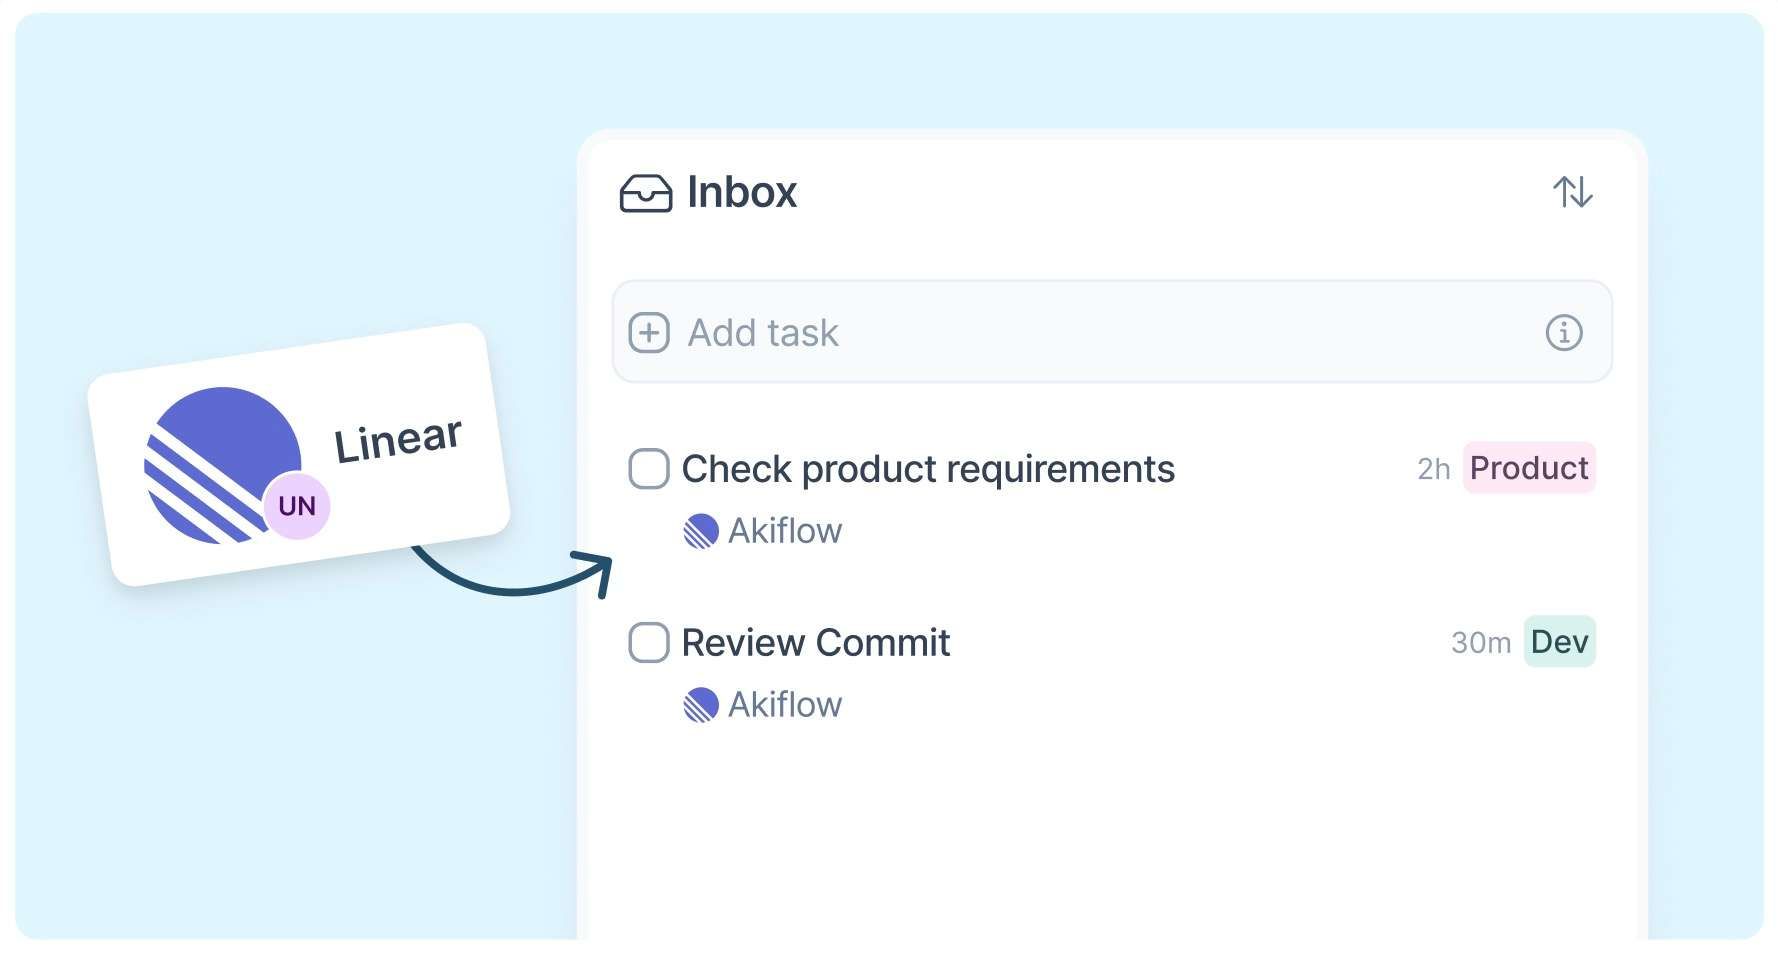The image size is (1778, 976).
Task: Click Akiflow label under Review Commit
Action: 785,705
